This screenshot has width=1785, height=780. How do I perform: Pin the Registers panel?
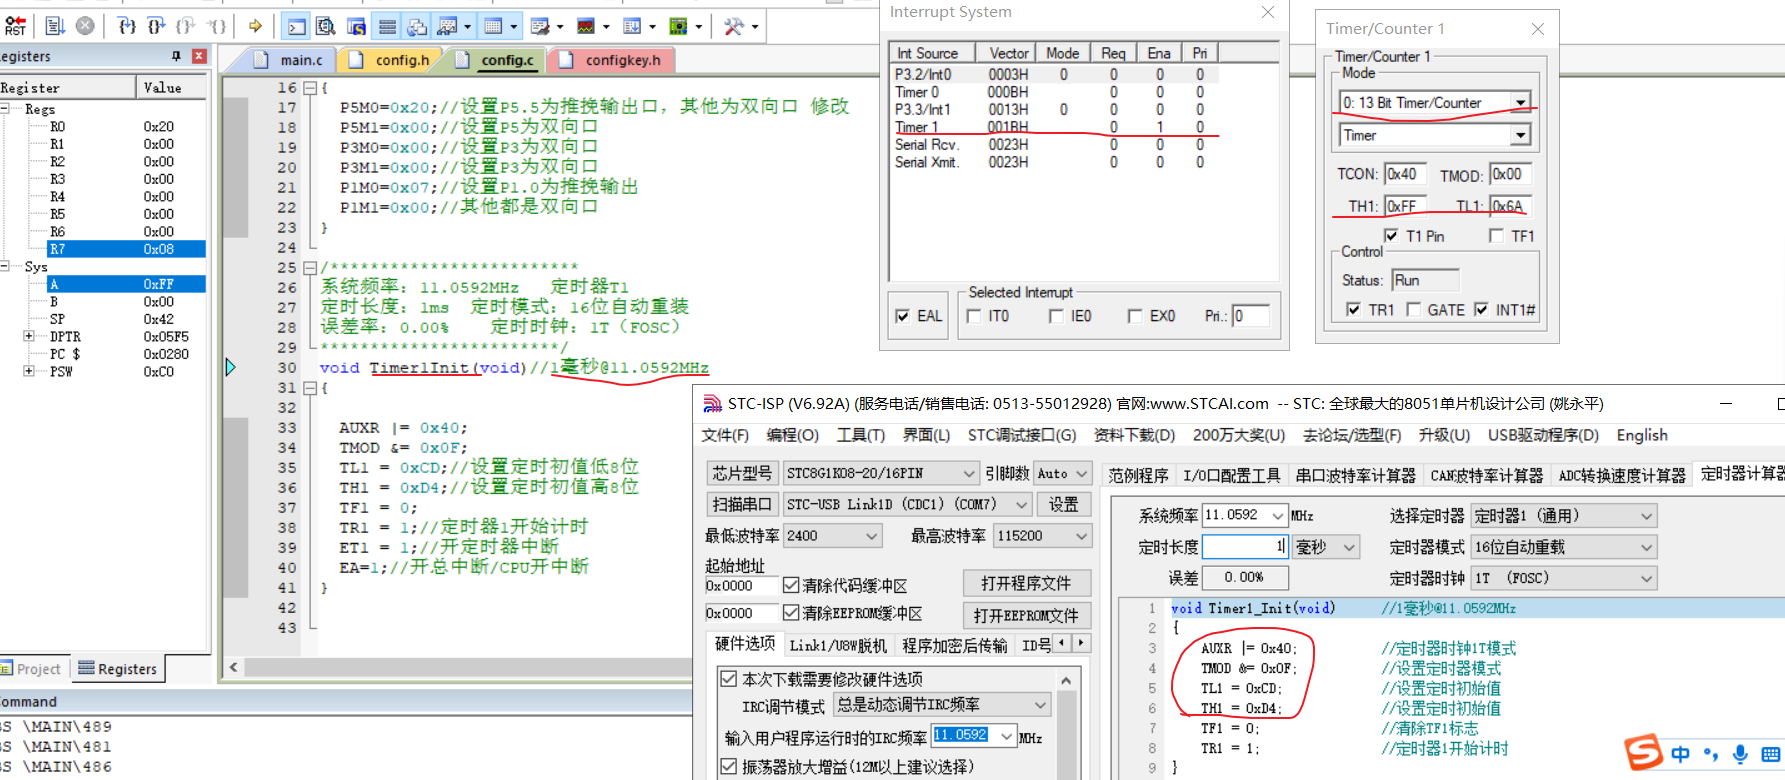176,56
